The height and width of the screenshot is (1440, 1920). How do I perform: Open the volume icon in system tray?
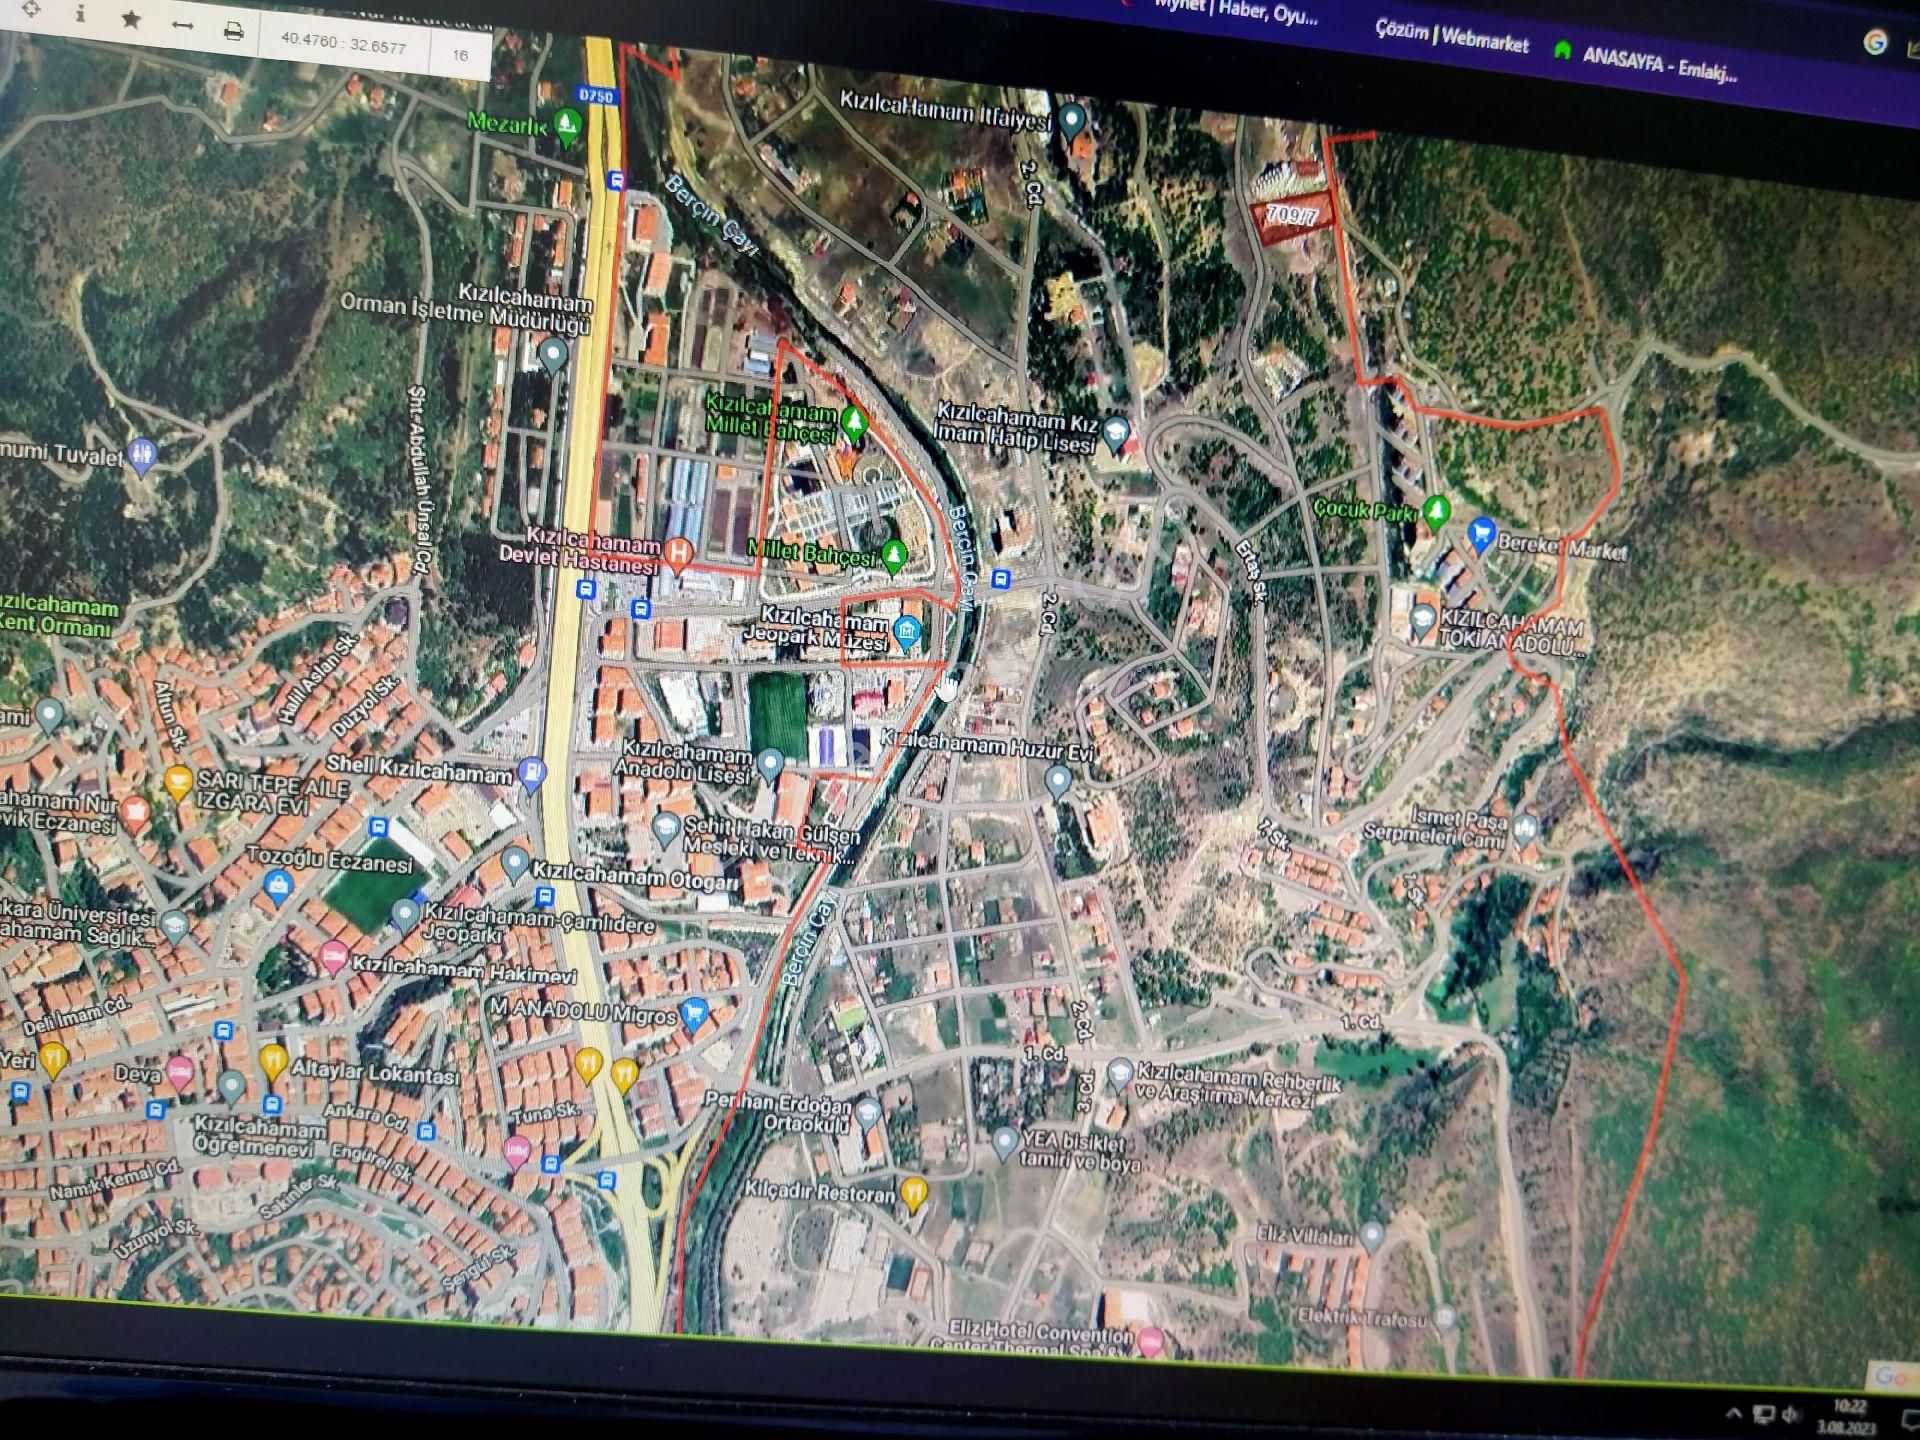(1790, 1415)
